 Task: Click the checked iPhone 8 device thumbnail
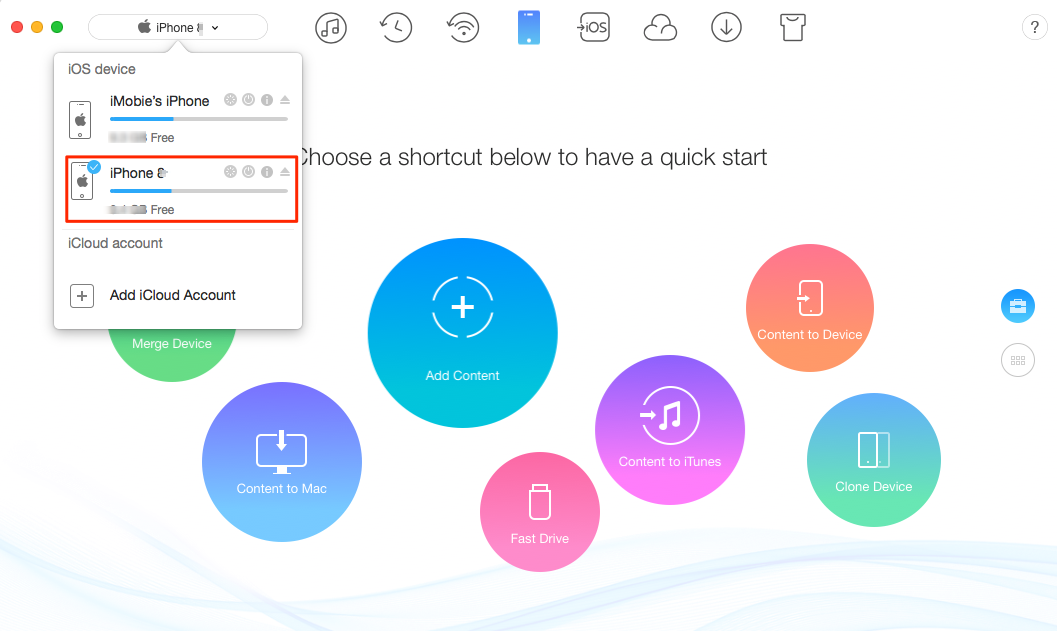point(83,181)
